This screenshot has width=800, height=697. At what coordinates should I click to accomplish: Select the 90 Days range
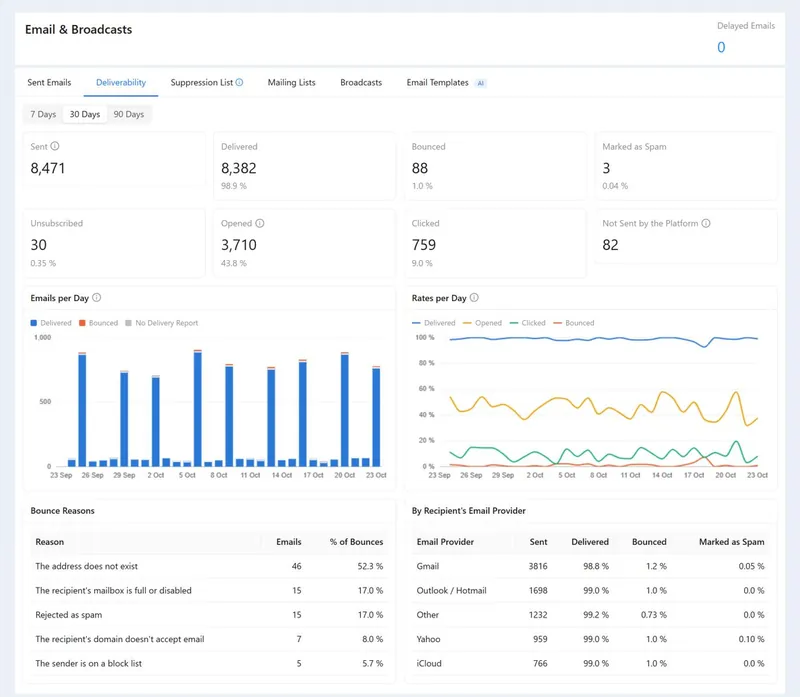pos(129,114)
